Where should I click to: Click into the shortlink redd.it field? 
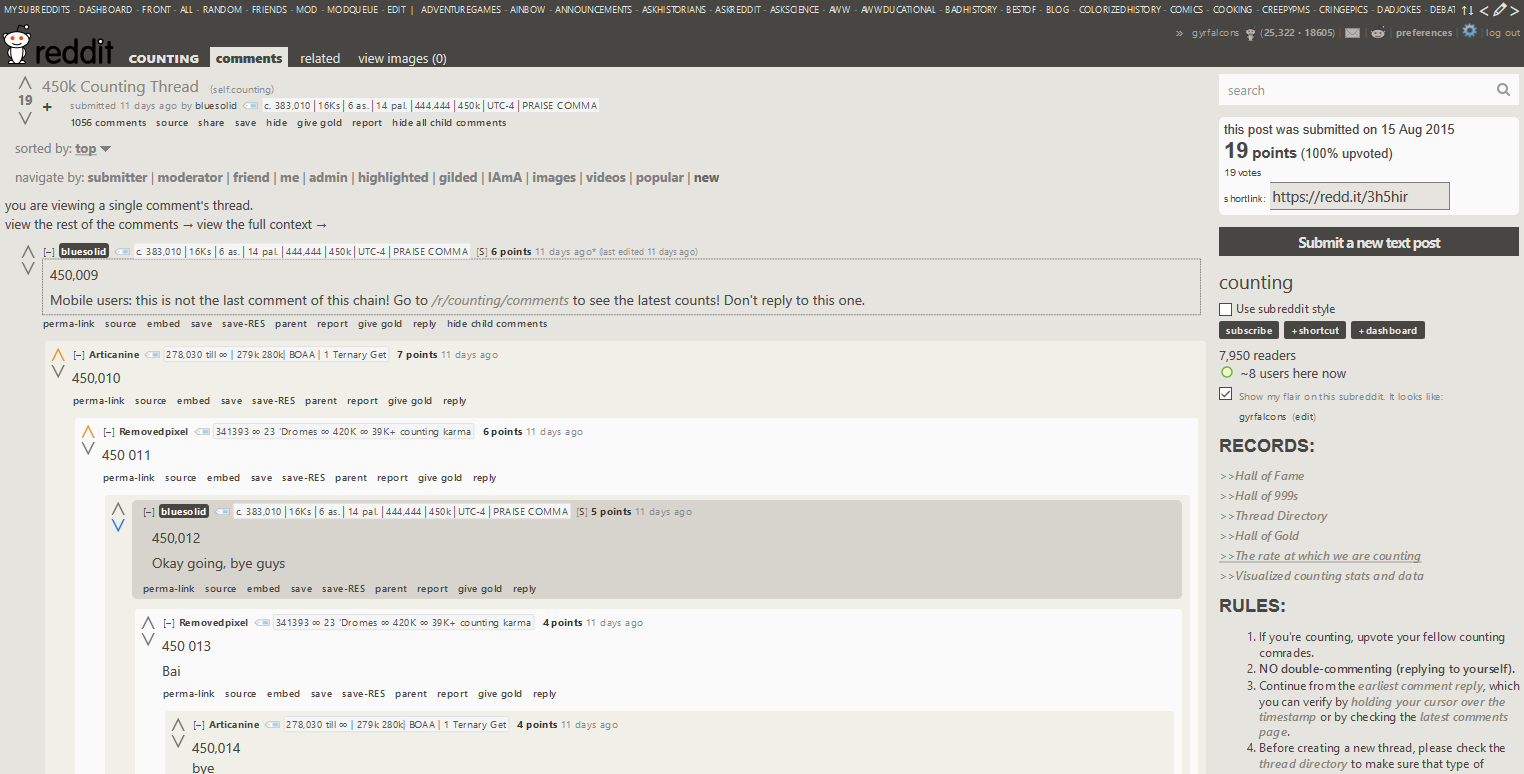point(1359,196)
